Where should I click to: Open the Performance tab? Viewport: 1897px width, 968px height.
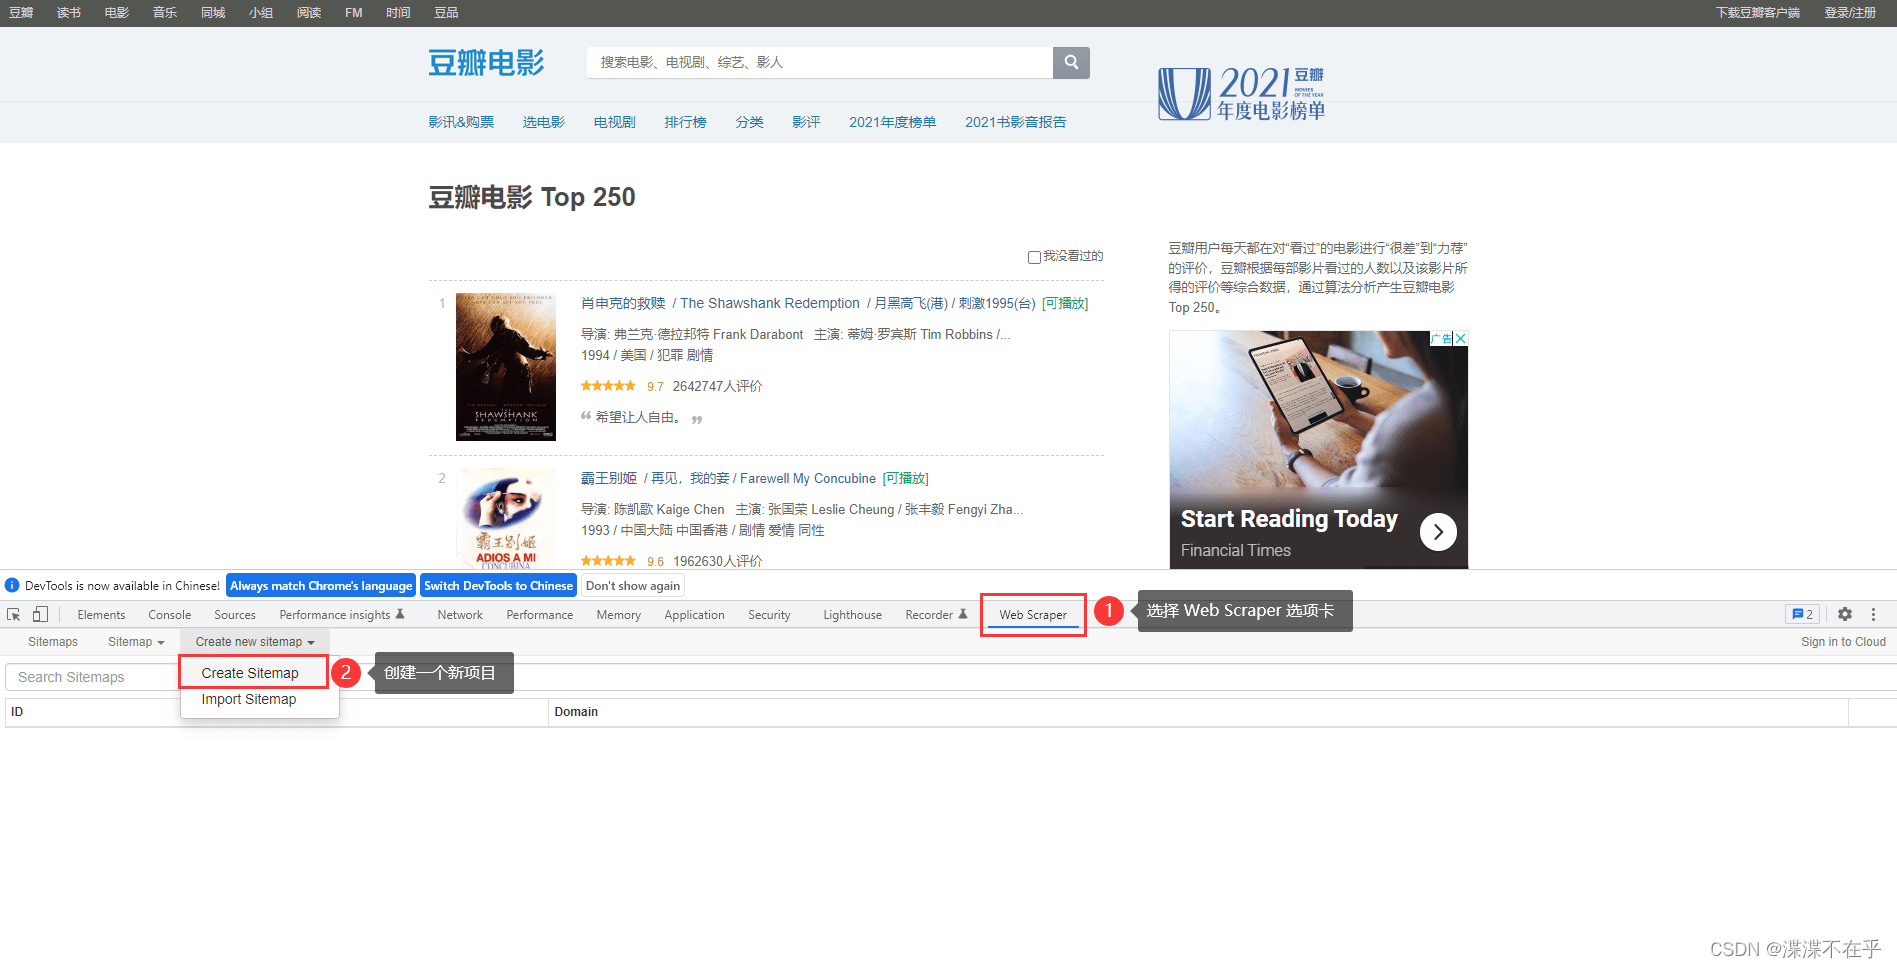tap(540, 615)
